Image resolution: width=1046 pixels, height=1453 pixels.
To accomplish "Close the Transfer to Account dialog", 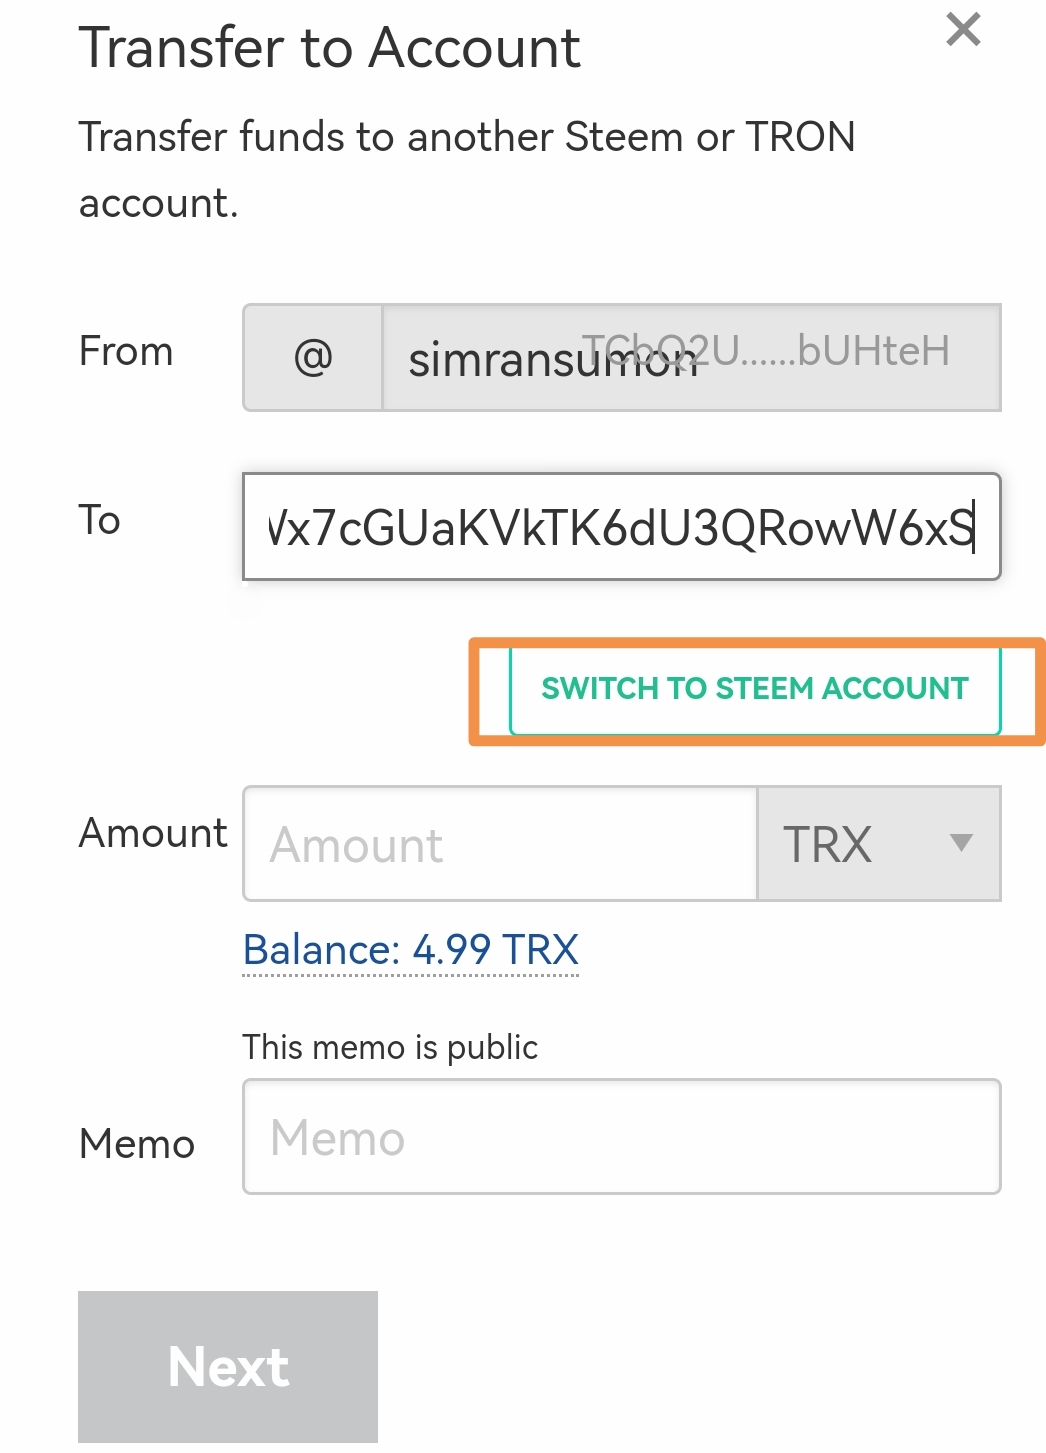I will point(963,30).
